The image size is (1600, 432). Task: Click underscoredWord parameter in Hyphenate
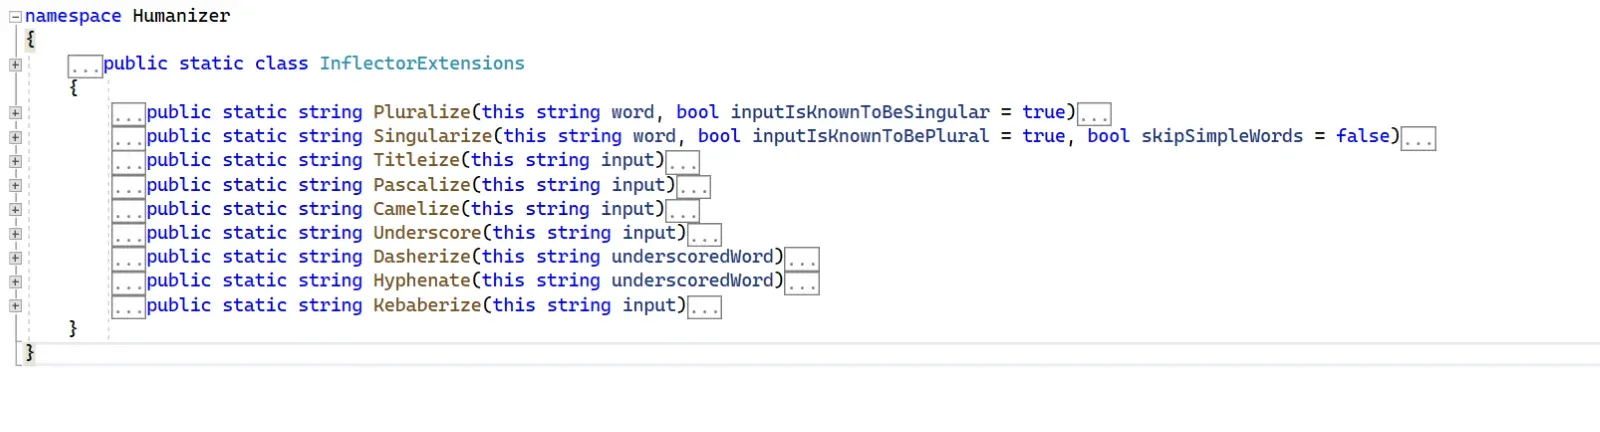[x=693, y=281]
